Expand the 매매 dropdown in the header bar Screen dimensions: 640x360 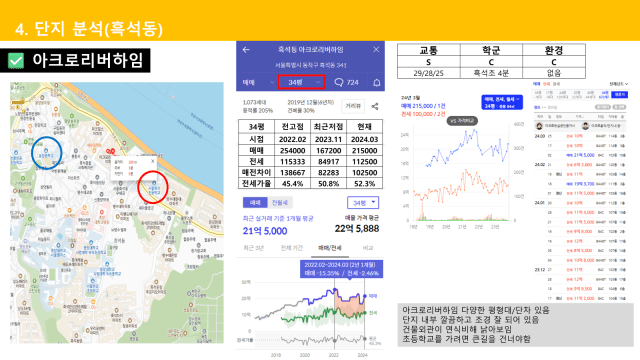(258, 82)
